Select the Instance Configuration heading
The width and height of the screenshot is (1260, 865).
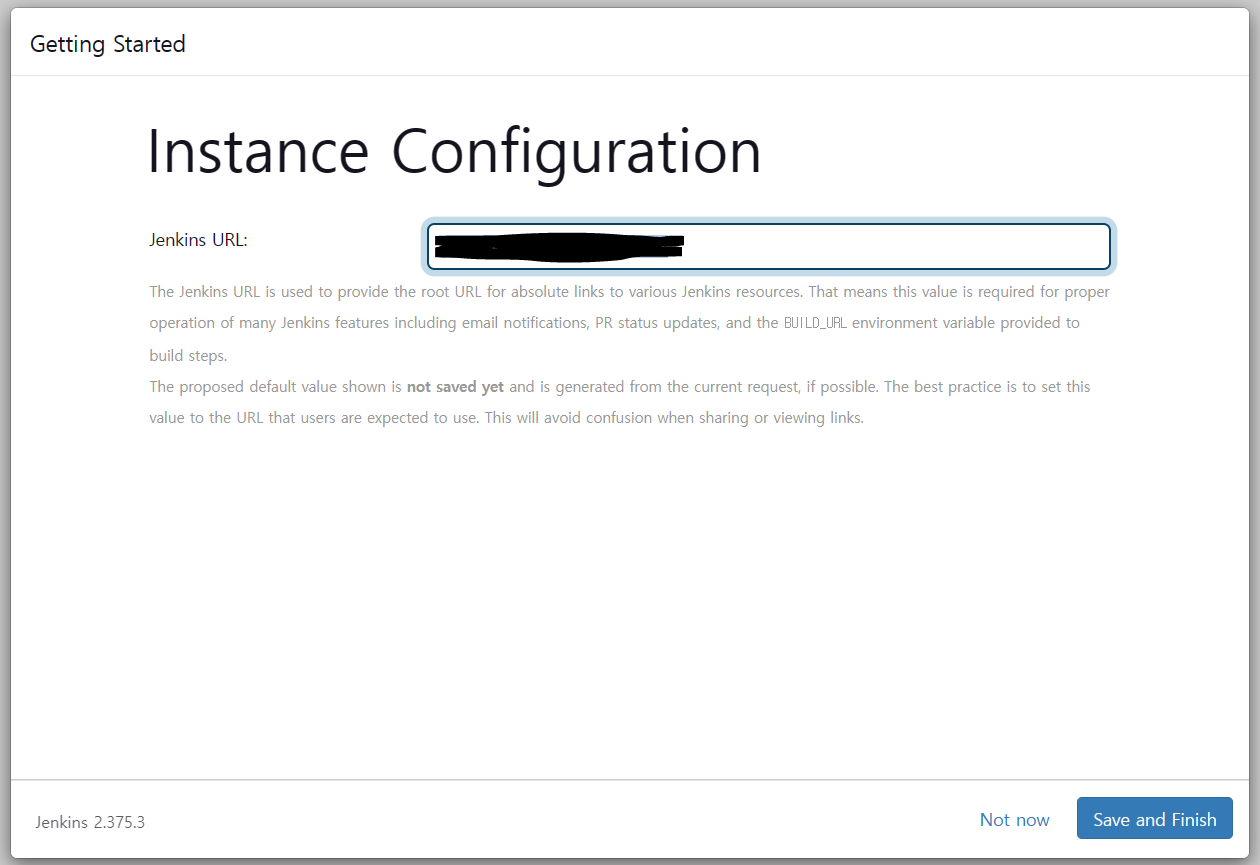454,151
